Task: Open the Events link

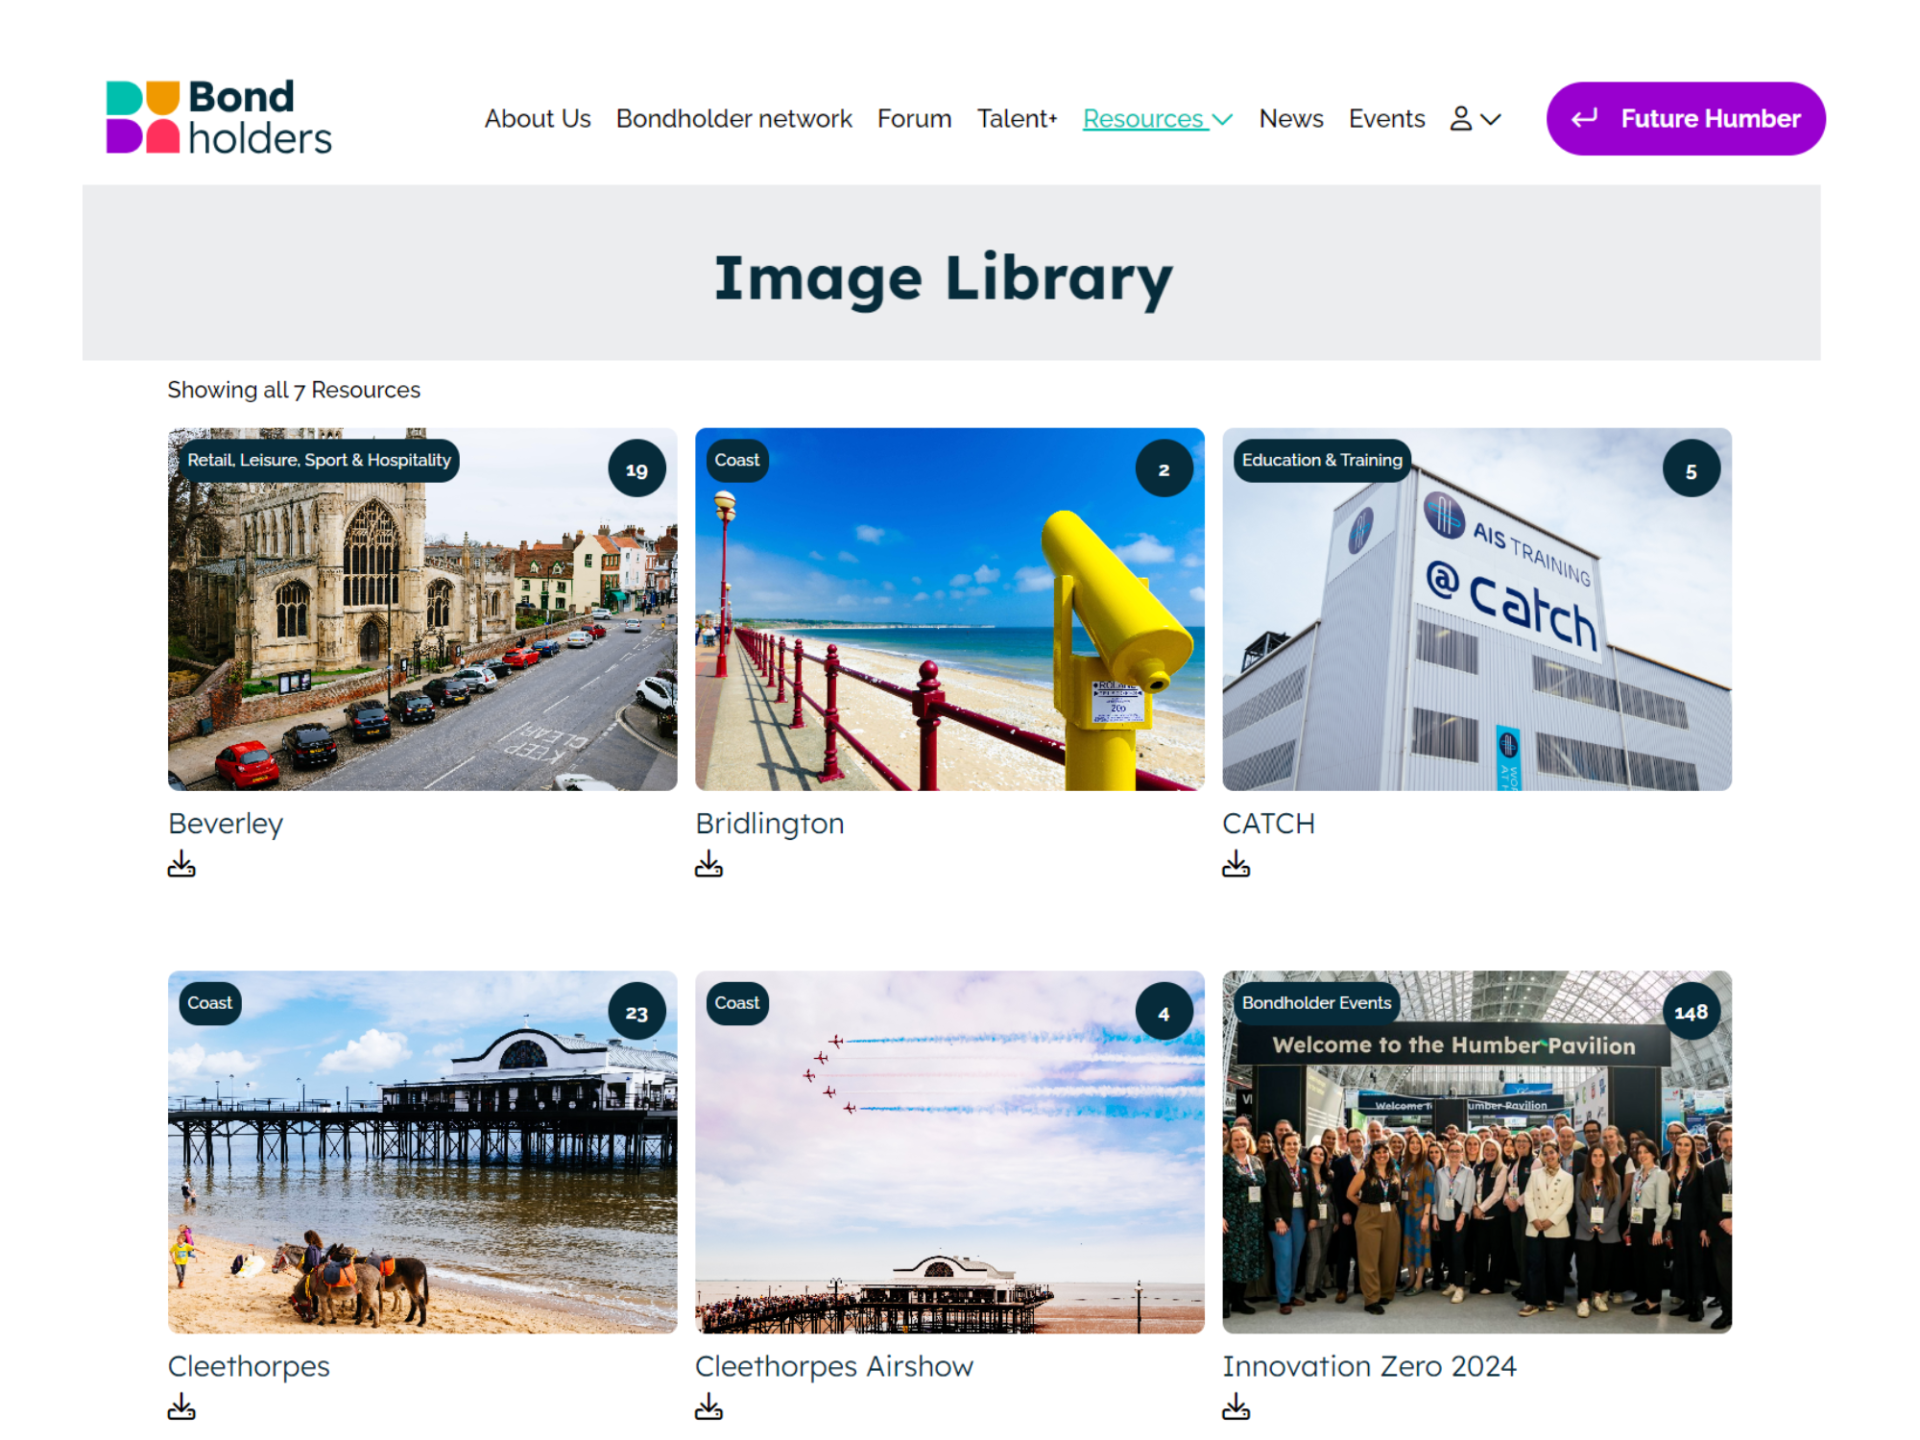Action: coord(1385,119)
